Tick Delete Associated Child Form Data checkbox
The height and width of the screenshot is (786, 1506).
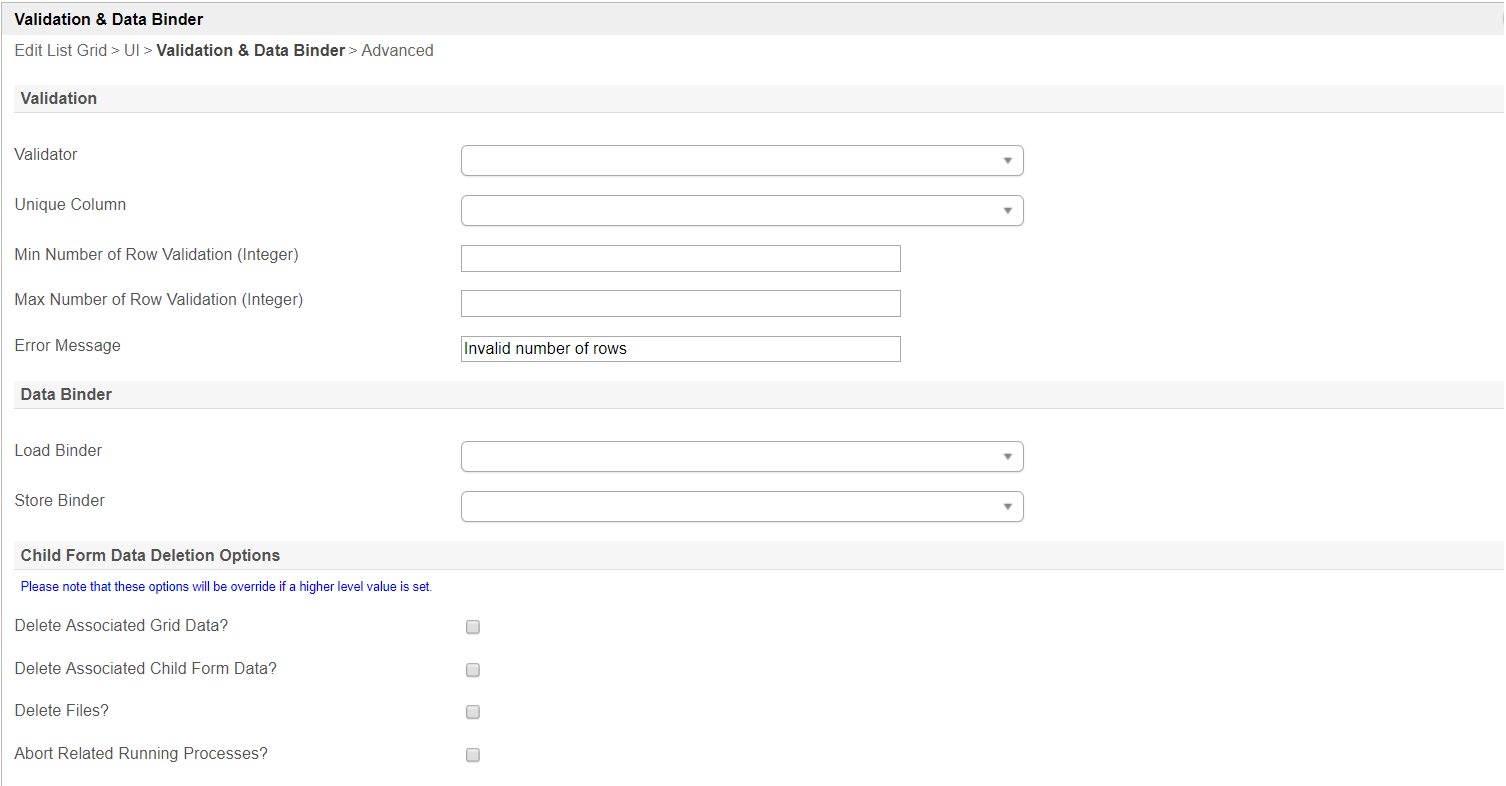pyautogui.click(x=473, y=670)
